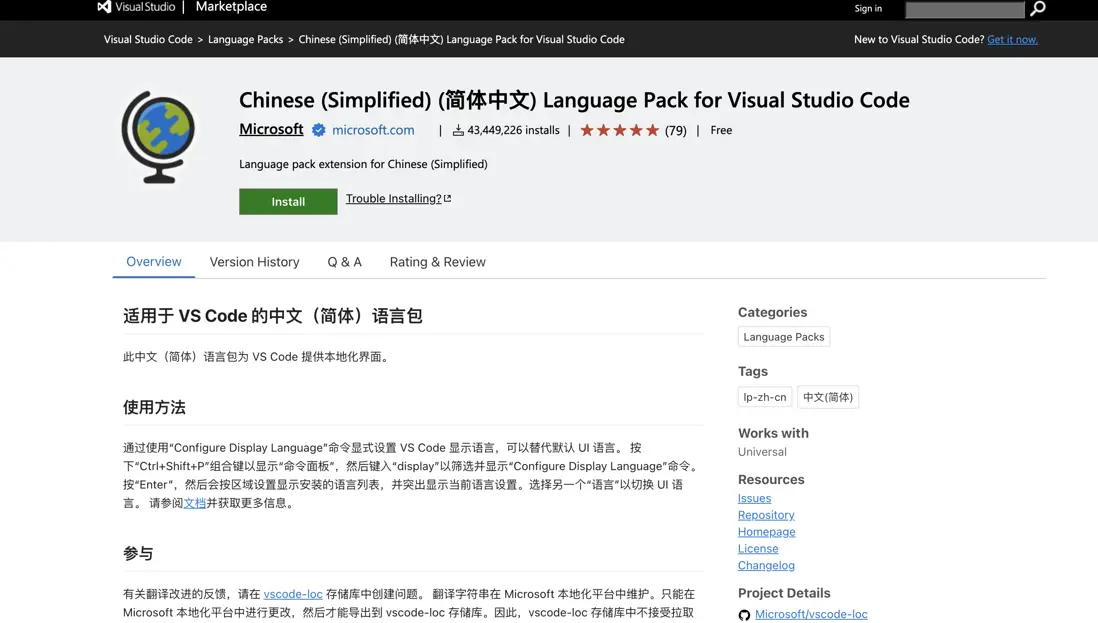Click the 文档 documentation link
This screenshot has width=1098, height=623.
(195, 503)
